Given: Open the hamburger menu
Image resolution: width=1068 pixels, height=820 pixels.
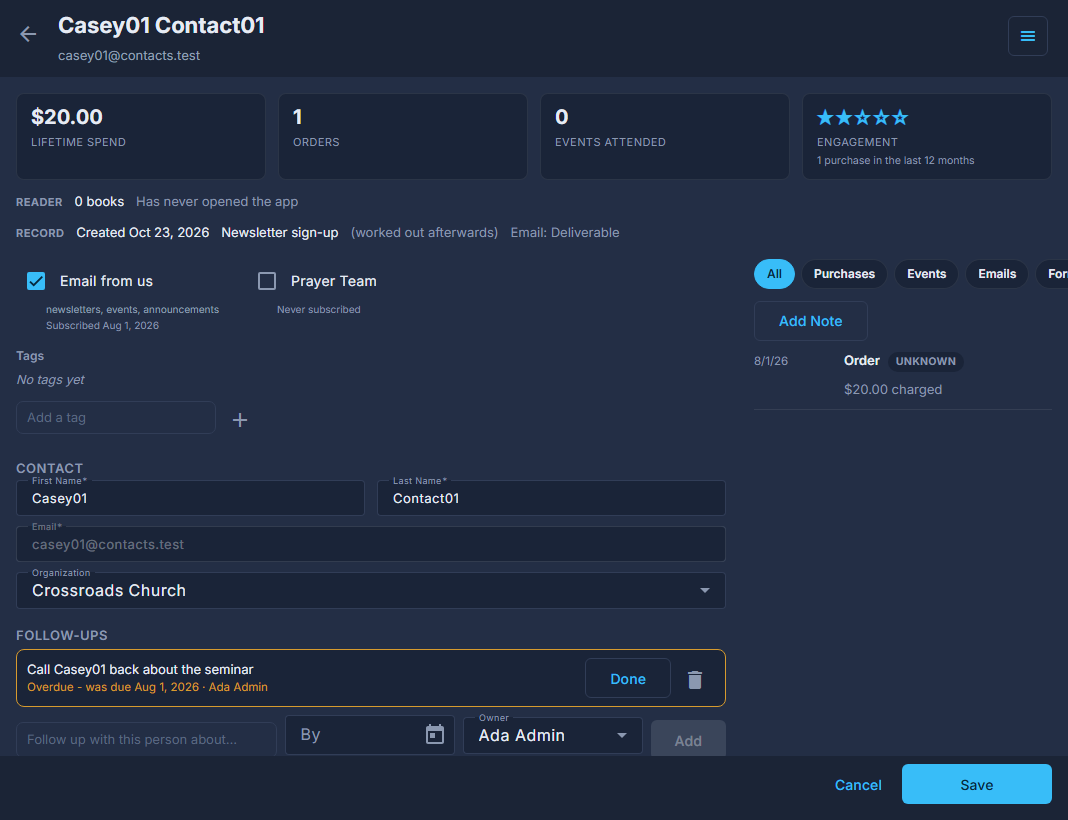Looking at the screenshot, I should [1027, 36].
